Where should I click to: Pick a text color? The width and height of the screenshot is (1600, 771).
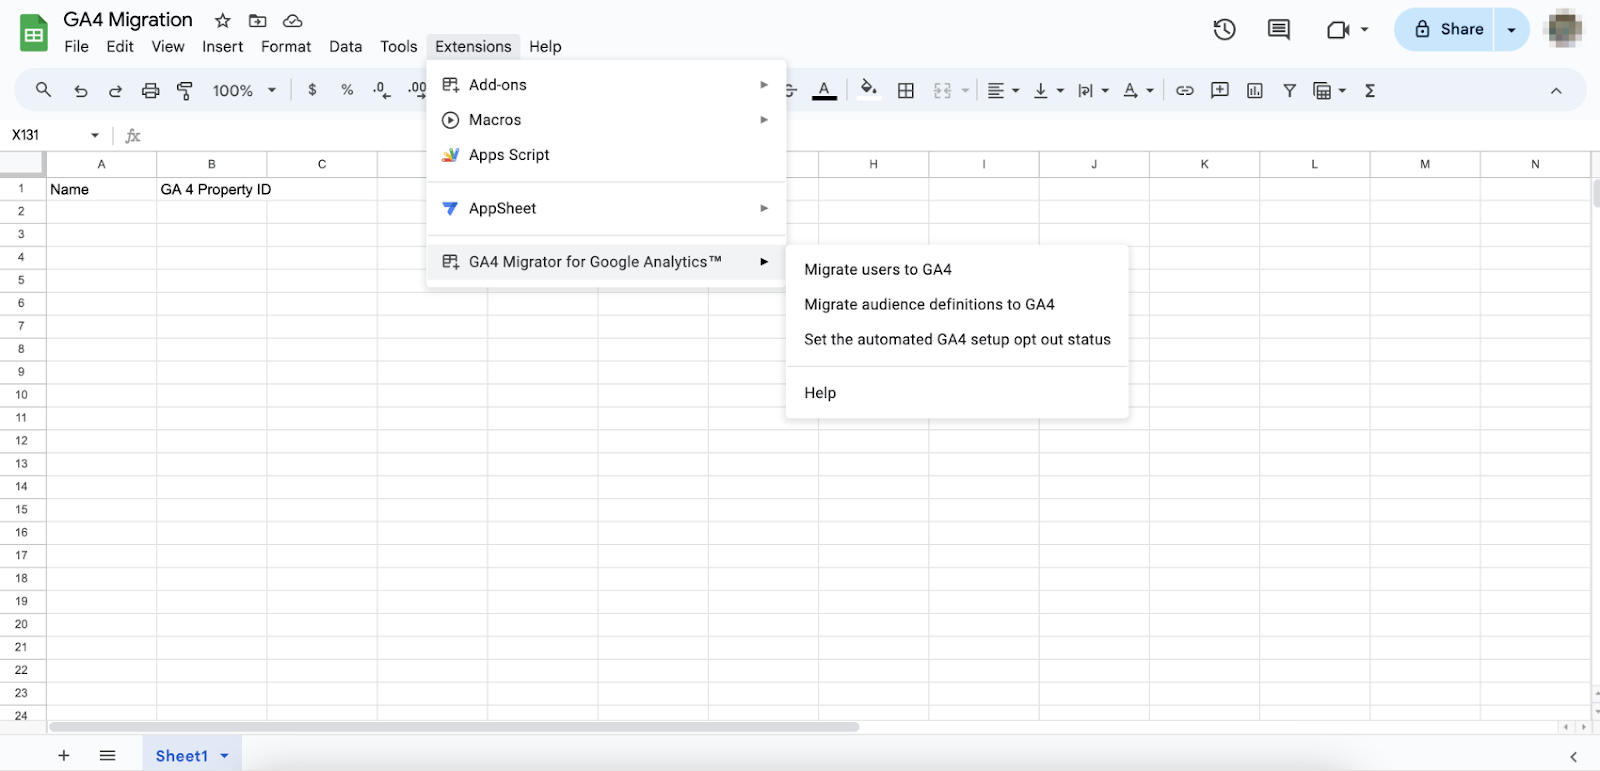[824, 91]
